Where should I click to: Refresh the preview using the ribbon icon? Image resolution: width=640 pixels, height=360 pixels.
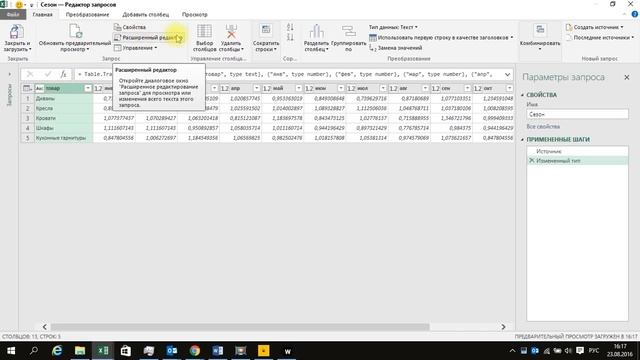[x=76, y=31]
